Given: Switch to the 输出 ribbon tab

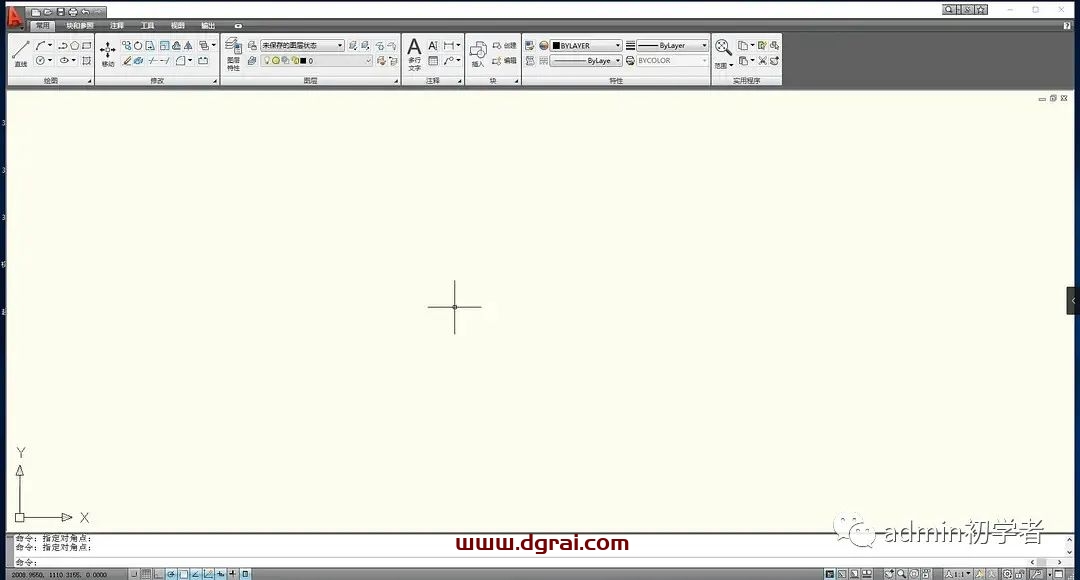Looking at the screenshot, I should pyautogui.click(x=208, y=25).
